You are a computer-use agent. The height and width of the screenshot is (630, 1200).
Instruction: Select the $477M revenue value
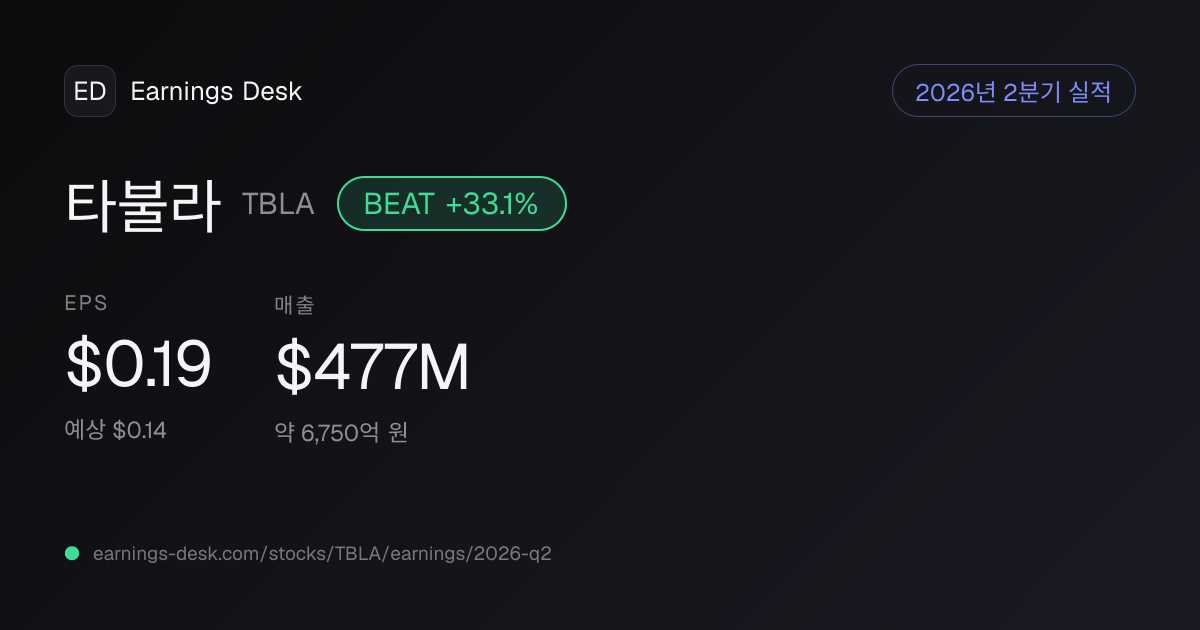(x=372, y=366)
